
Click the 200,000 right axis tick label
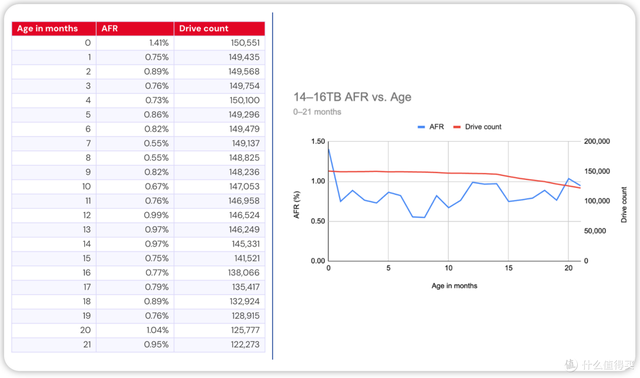pos(597,141)
